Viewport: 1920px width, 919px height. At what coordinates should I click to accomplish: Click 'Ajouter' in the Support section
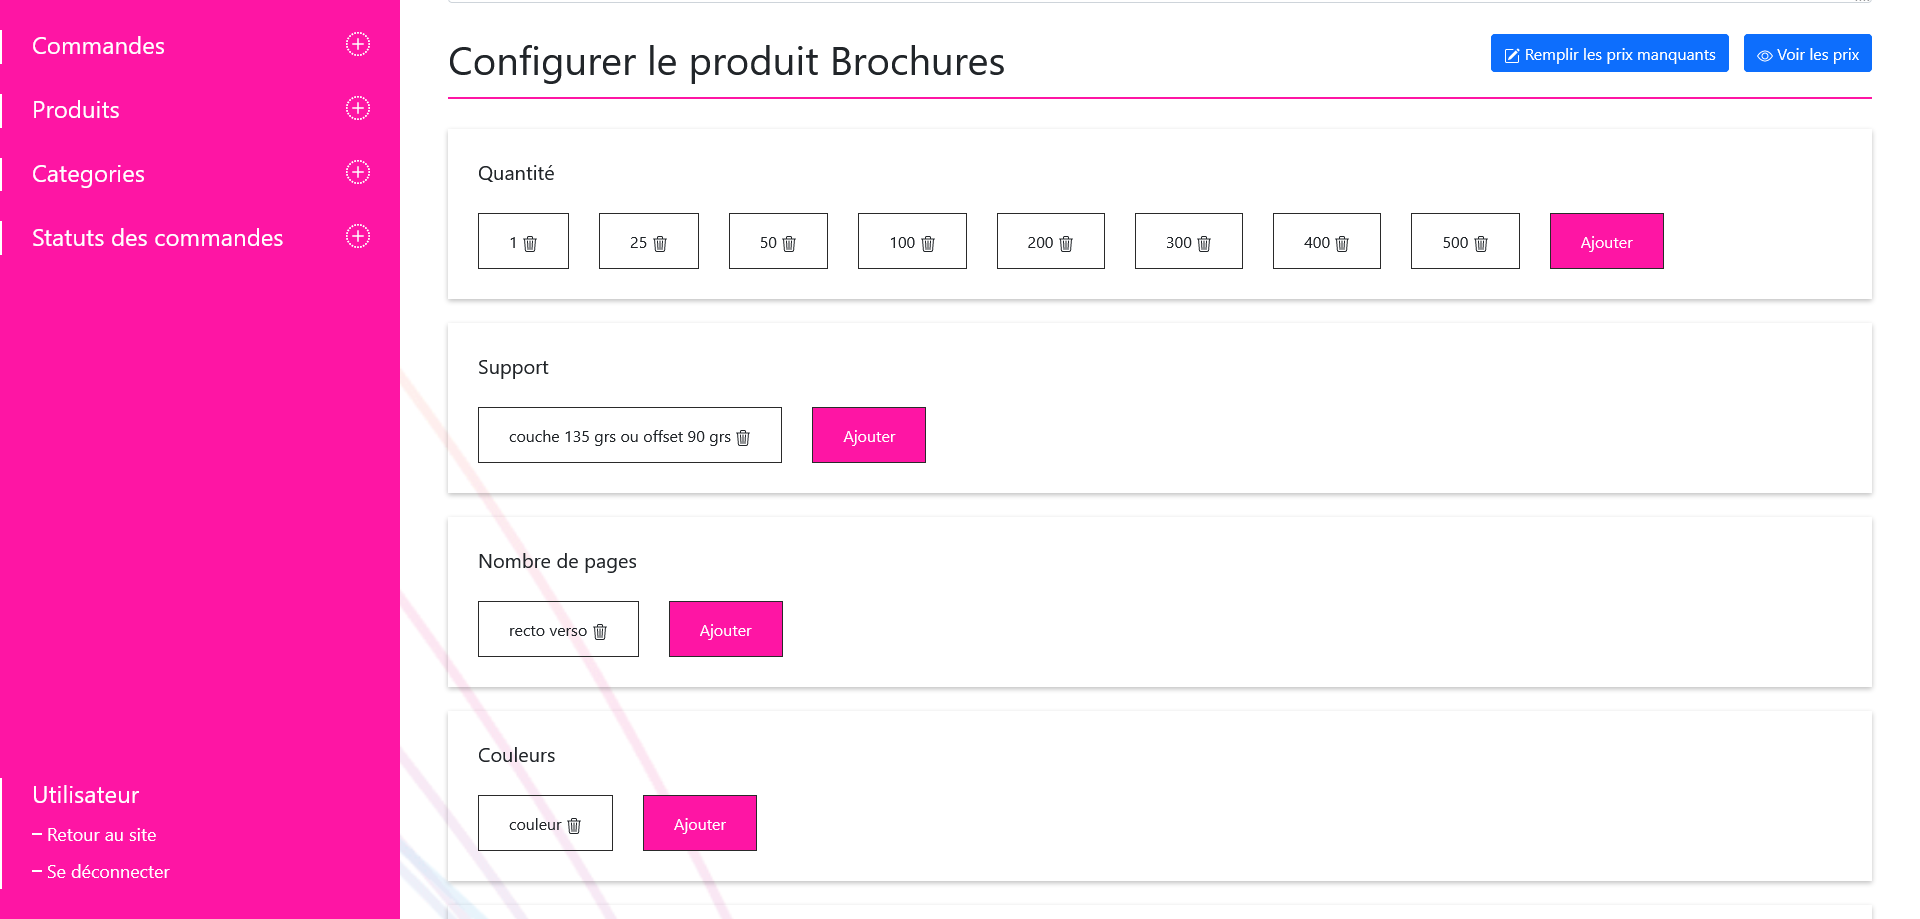coord(868,435)
